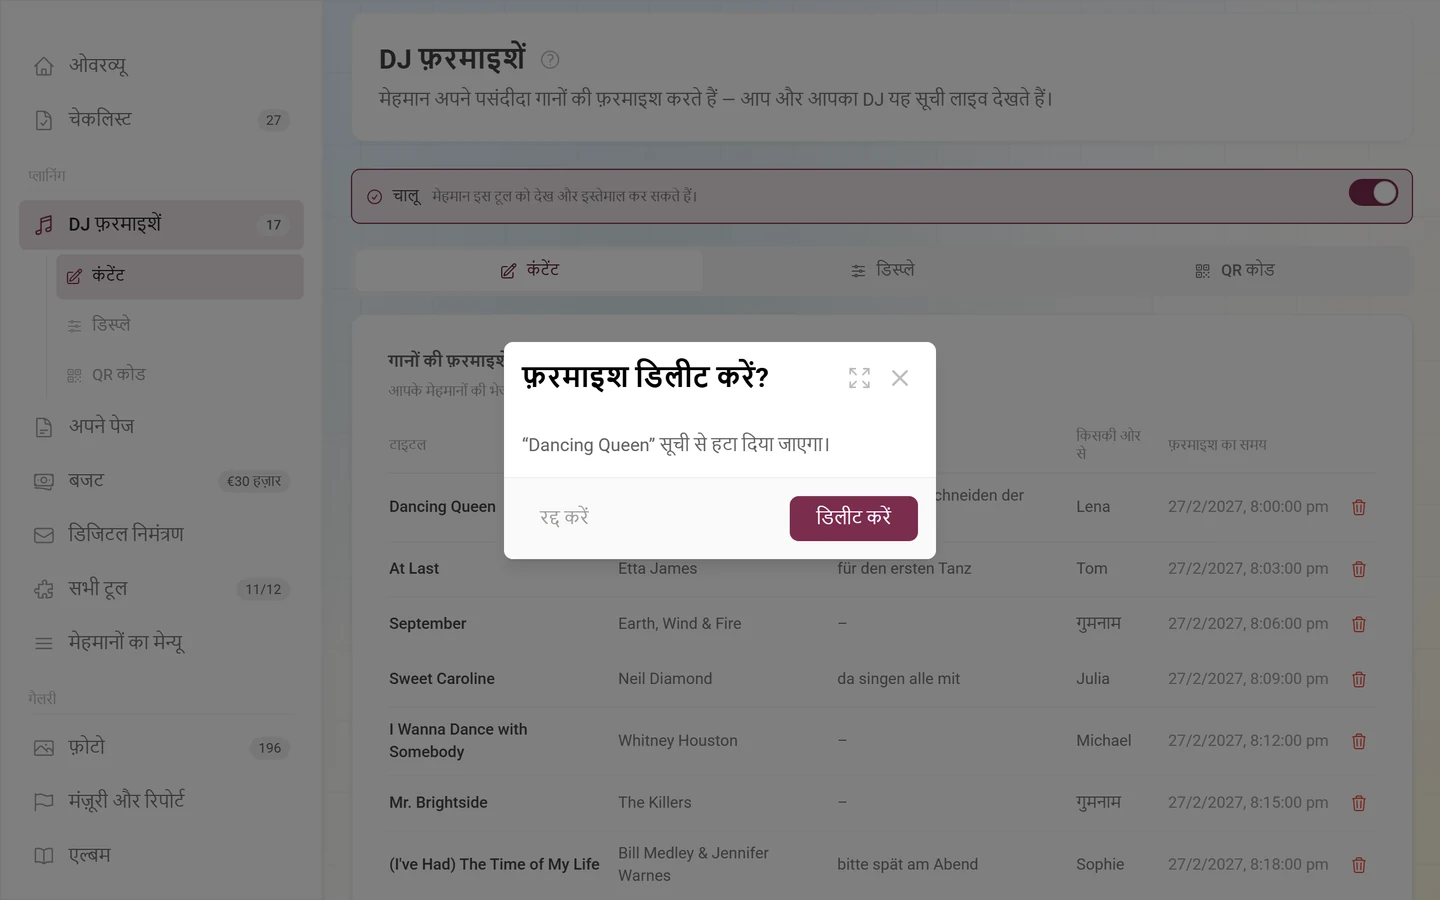Switch to the QR कोड tab
This screenshot has height=900, width=1440.
(x=1235, y=270)
